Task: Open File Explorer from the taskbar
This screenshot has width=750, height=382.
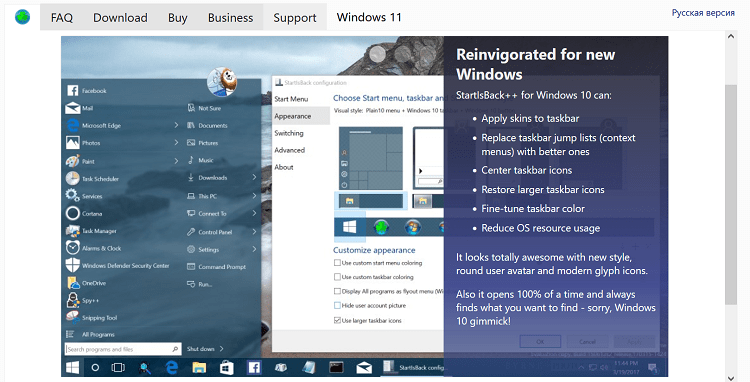Action: point(199,367)
